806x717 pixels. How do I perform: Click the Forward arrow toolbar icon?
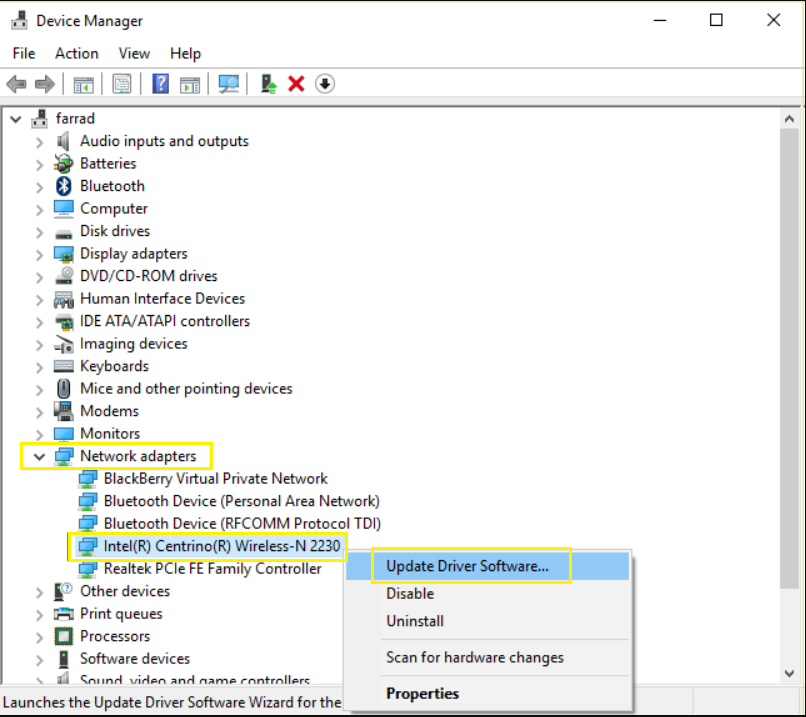[45, 84]
